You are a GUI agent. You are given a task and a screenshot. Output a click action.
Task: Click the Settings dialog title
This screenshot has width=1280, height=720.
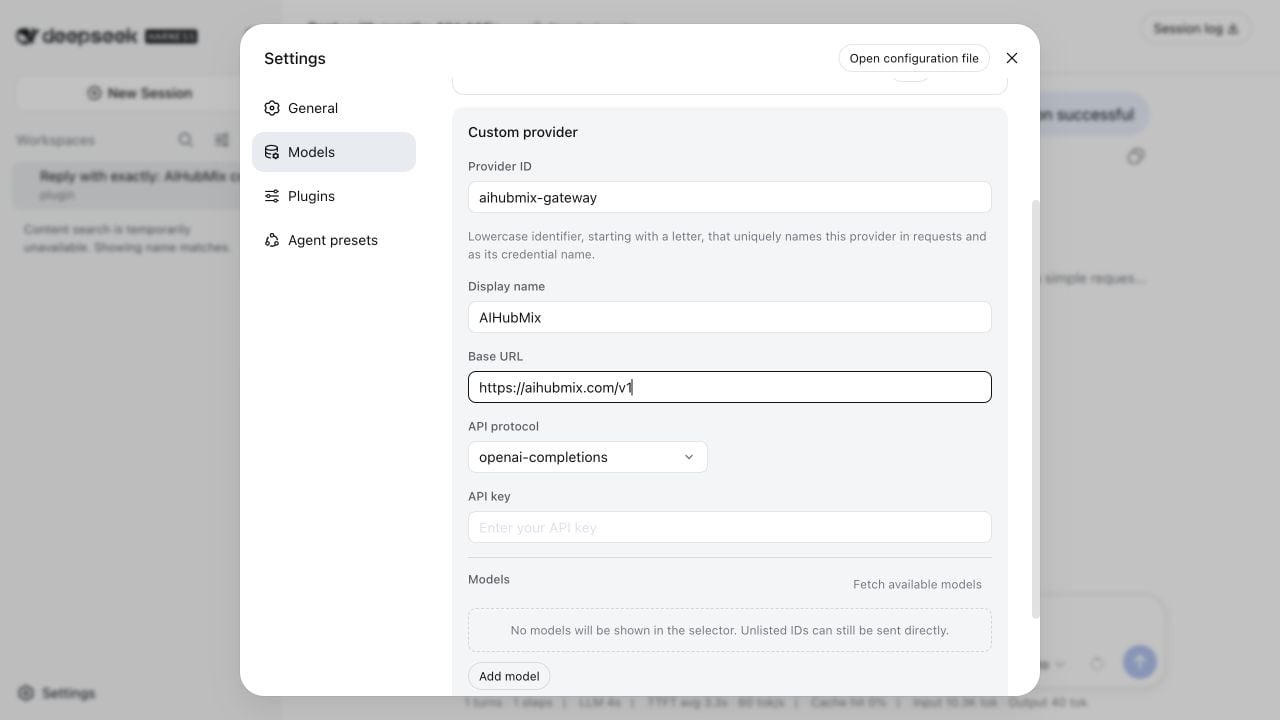tap(295, 58)
